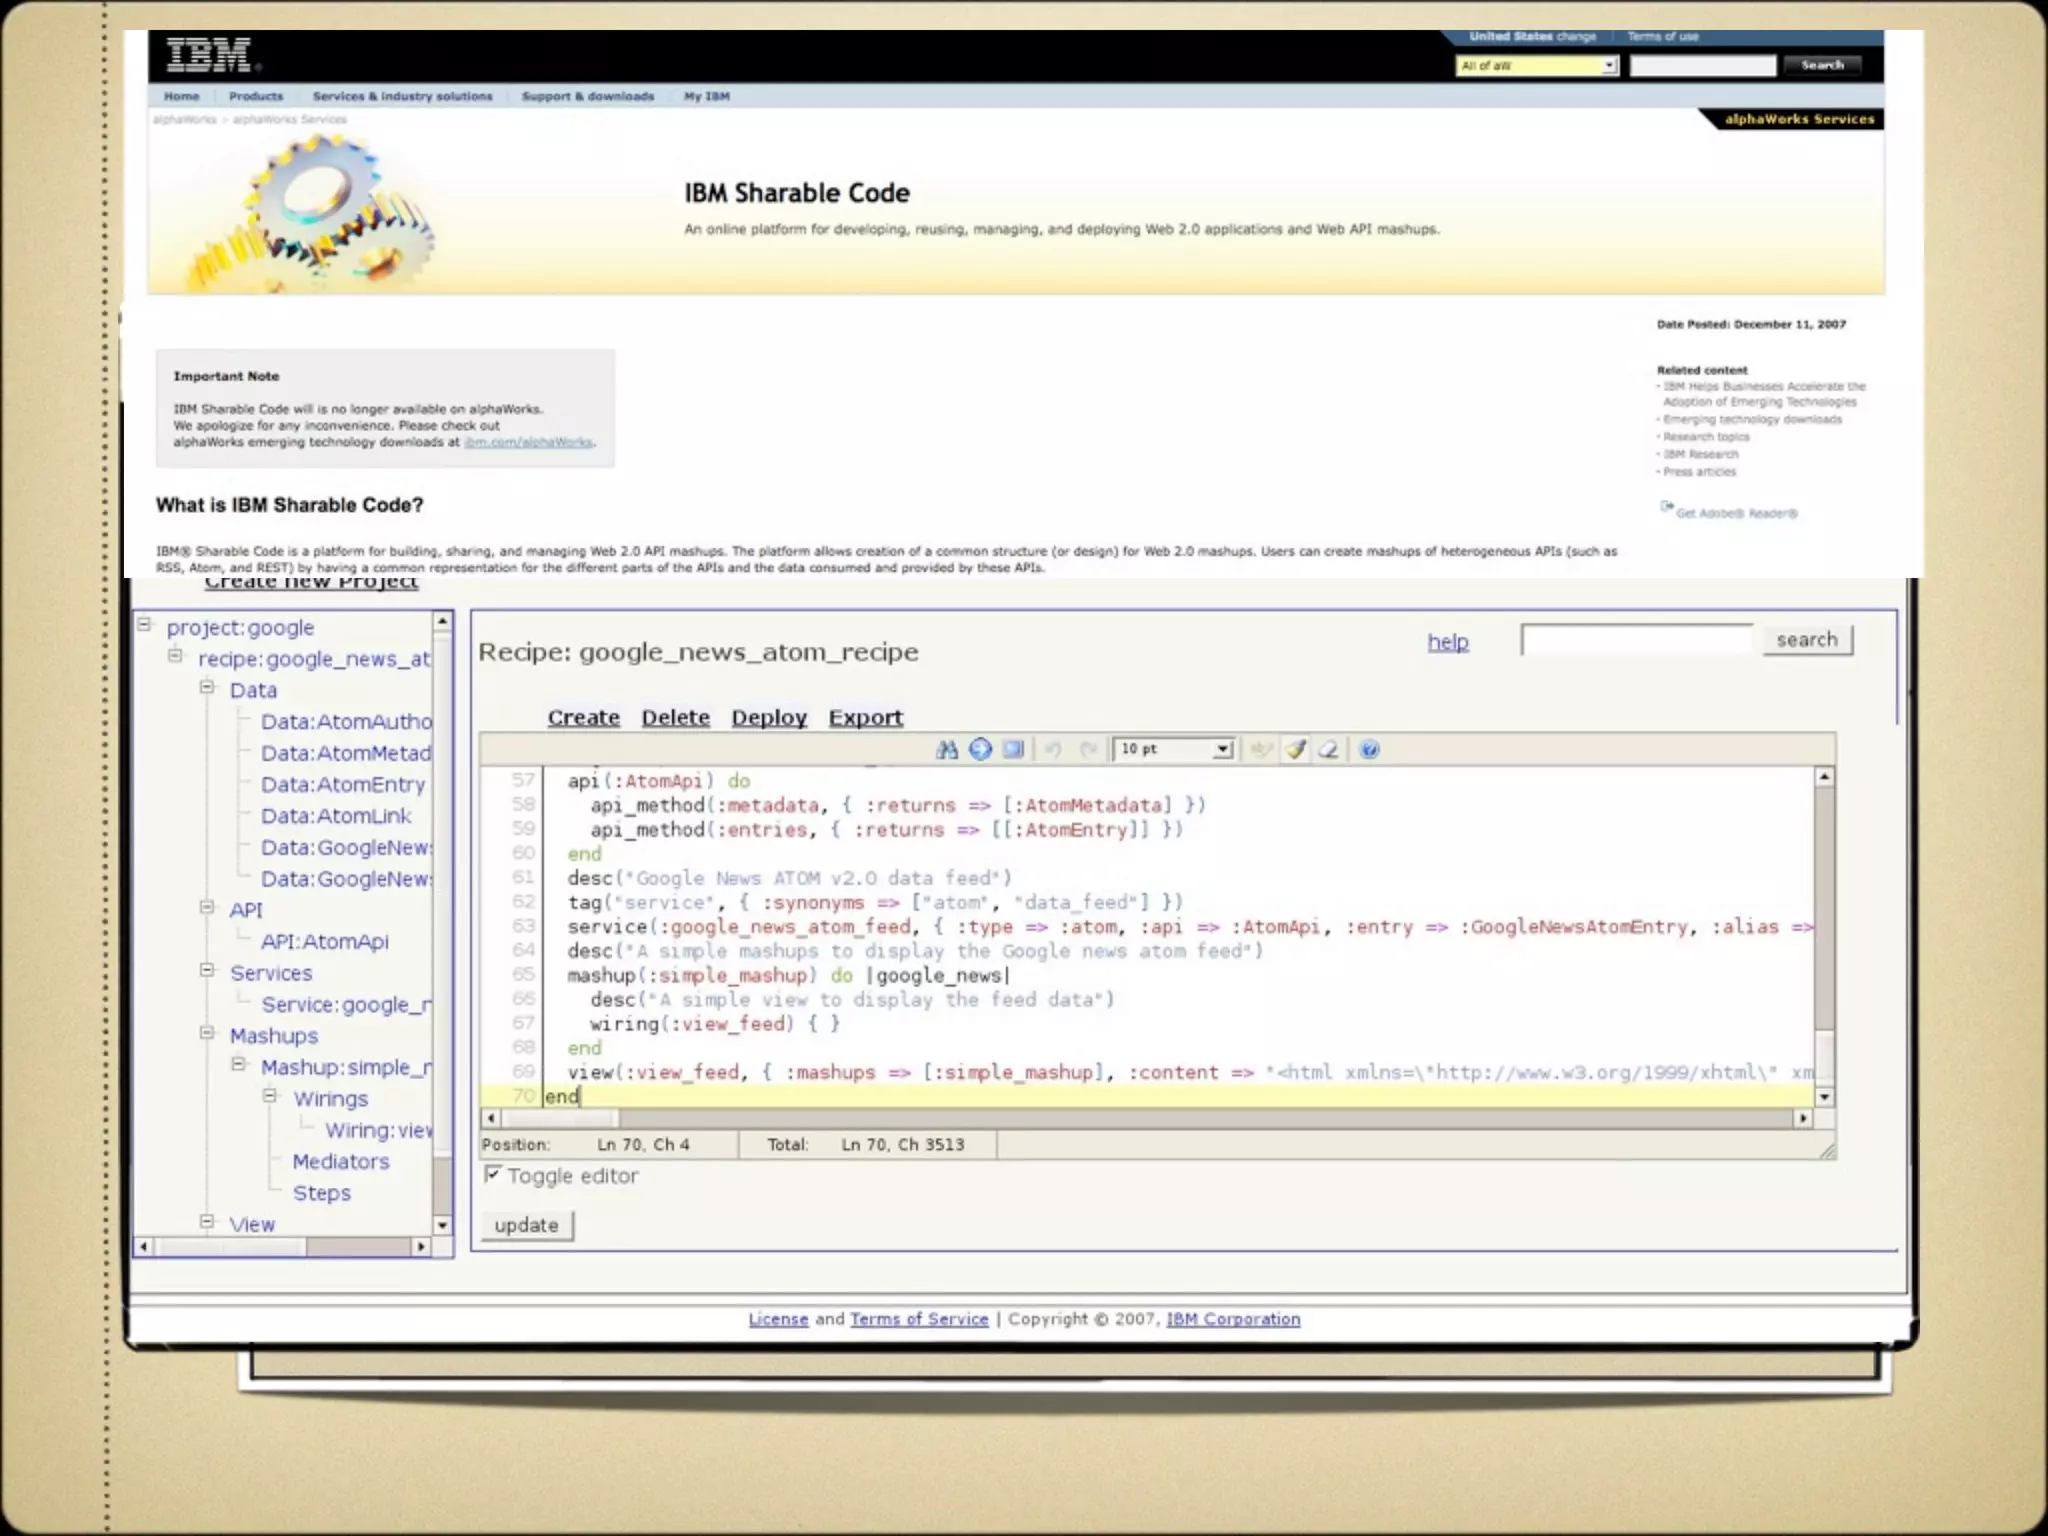2048x1536 pixels.
Task: Toggle fullscreen editor mode icon
Action: (1013, 749)
